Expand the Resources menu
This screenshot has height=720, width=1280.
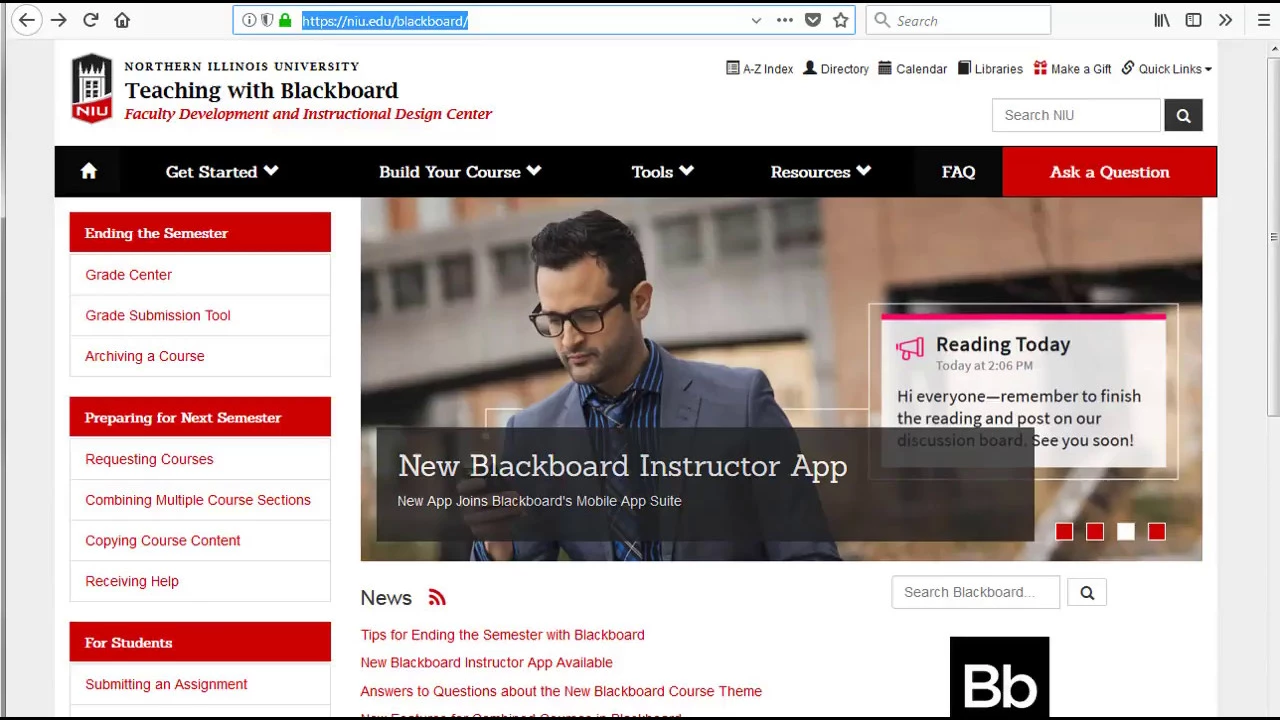pos(820,172)
